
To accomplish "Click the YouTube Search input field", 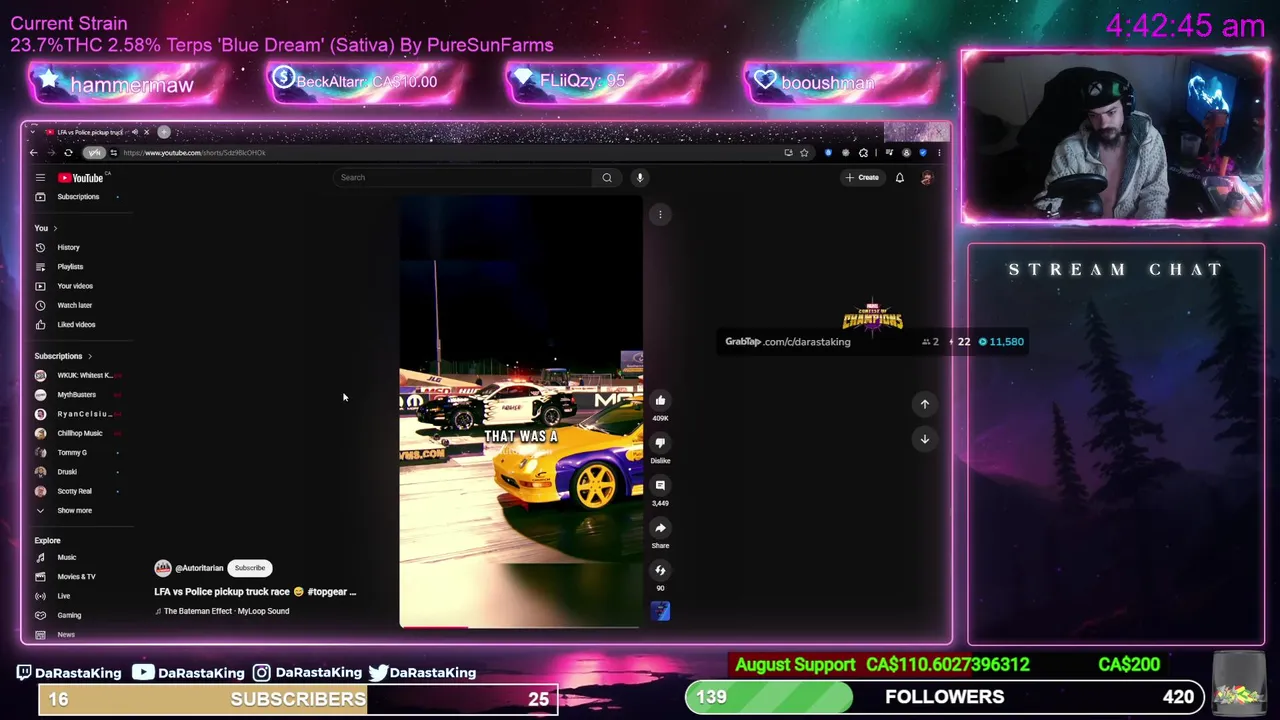I will 463,178.
